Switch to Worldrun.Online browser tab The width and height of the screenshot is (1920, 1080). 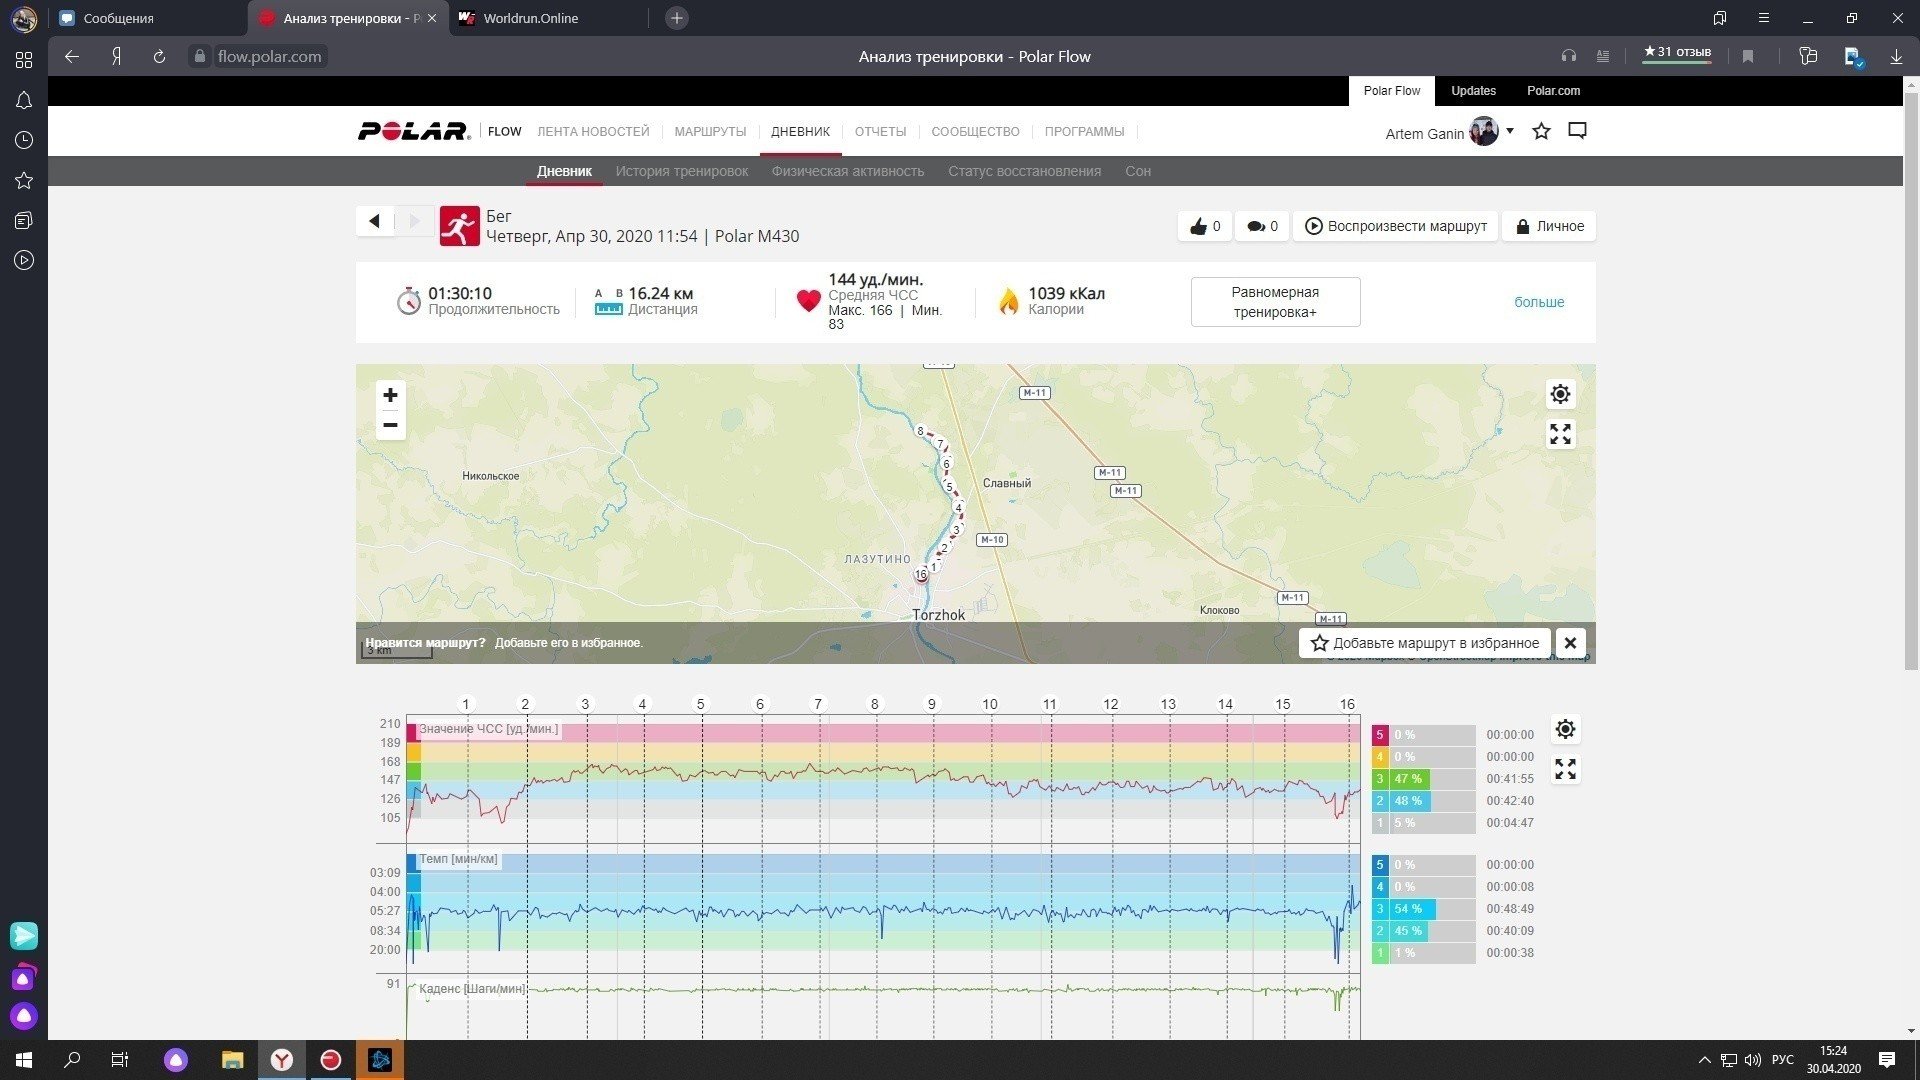click(x=548, y=18)
